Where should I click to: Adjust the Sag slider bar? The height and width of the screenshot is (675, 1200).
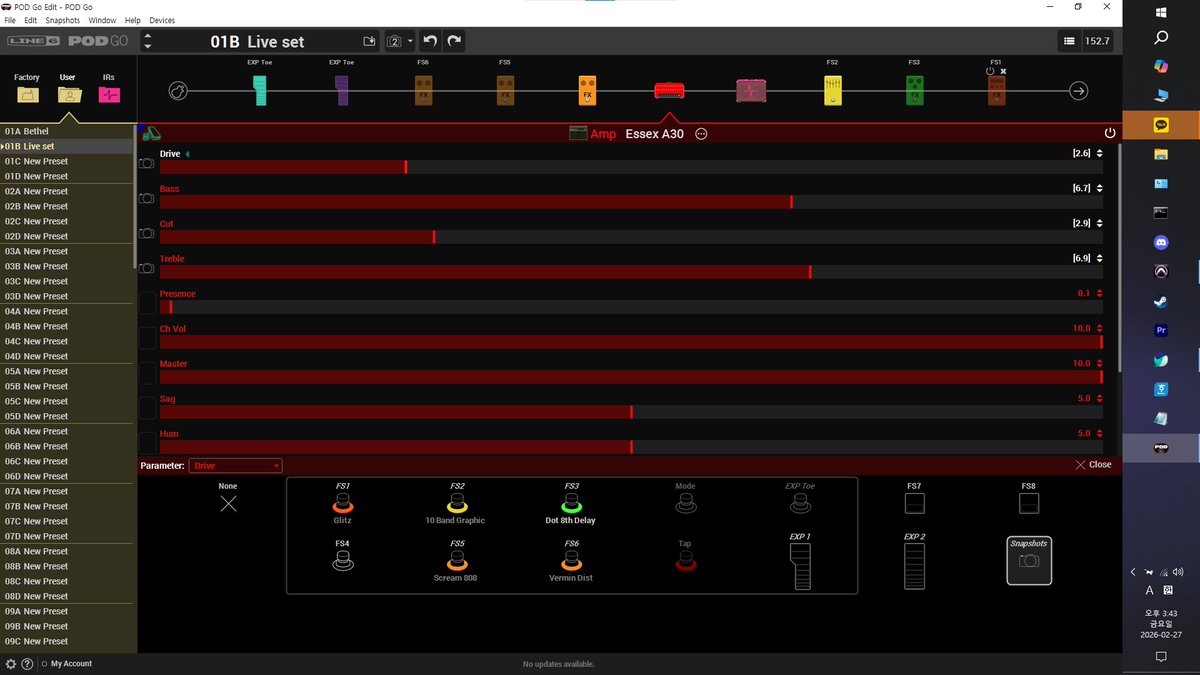[x=631, y=412]
